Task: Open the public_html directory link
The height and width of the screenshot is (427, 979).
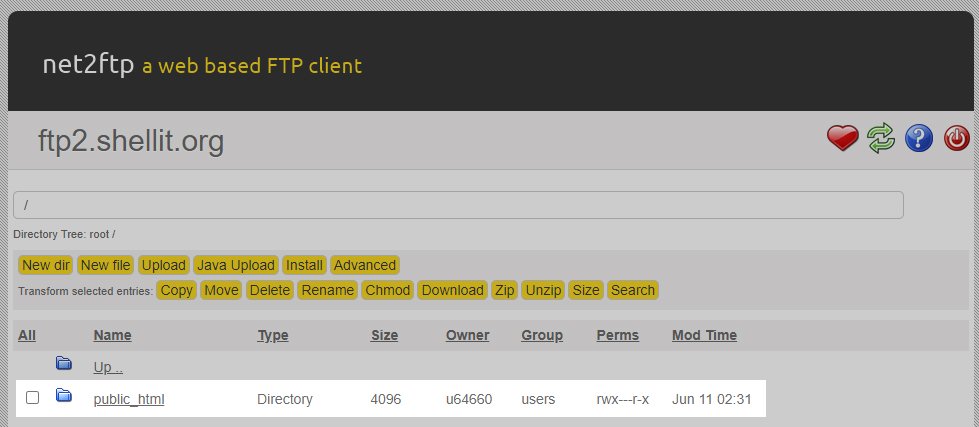Action: (129, 399)
